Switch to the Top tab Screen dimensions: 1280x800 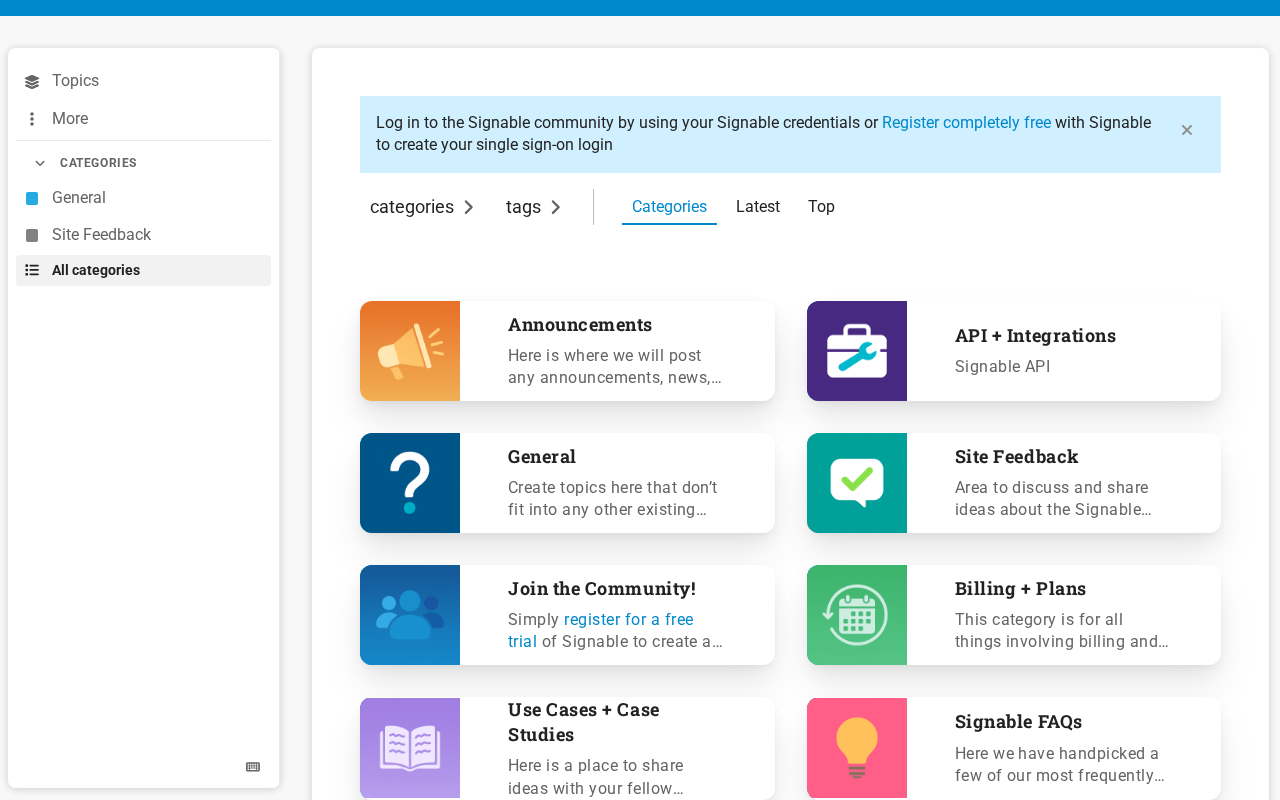821,207
